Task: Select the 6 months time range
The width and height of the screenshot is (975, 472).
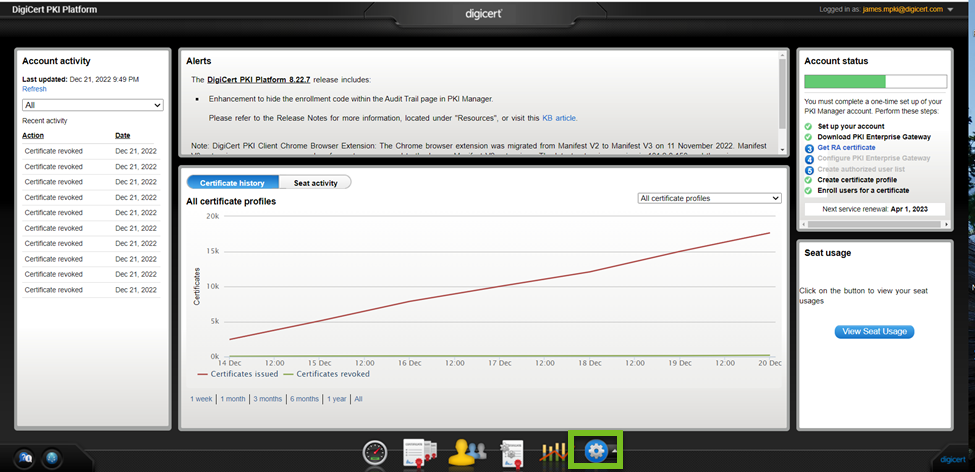Action: pyautogui.click(x=304, y=399)
